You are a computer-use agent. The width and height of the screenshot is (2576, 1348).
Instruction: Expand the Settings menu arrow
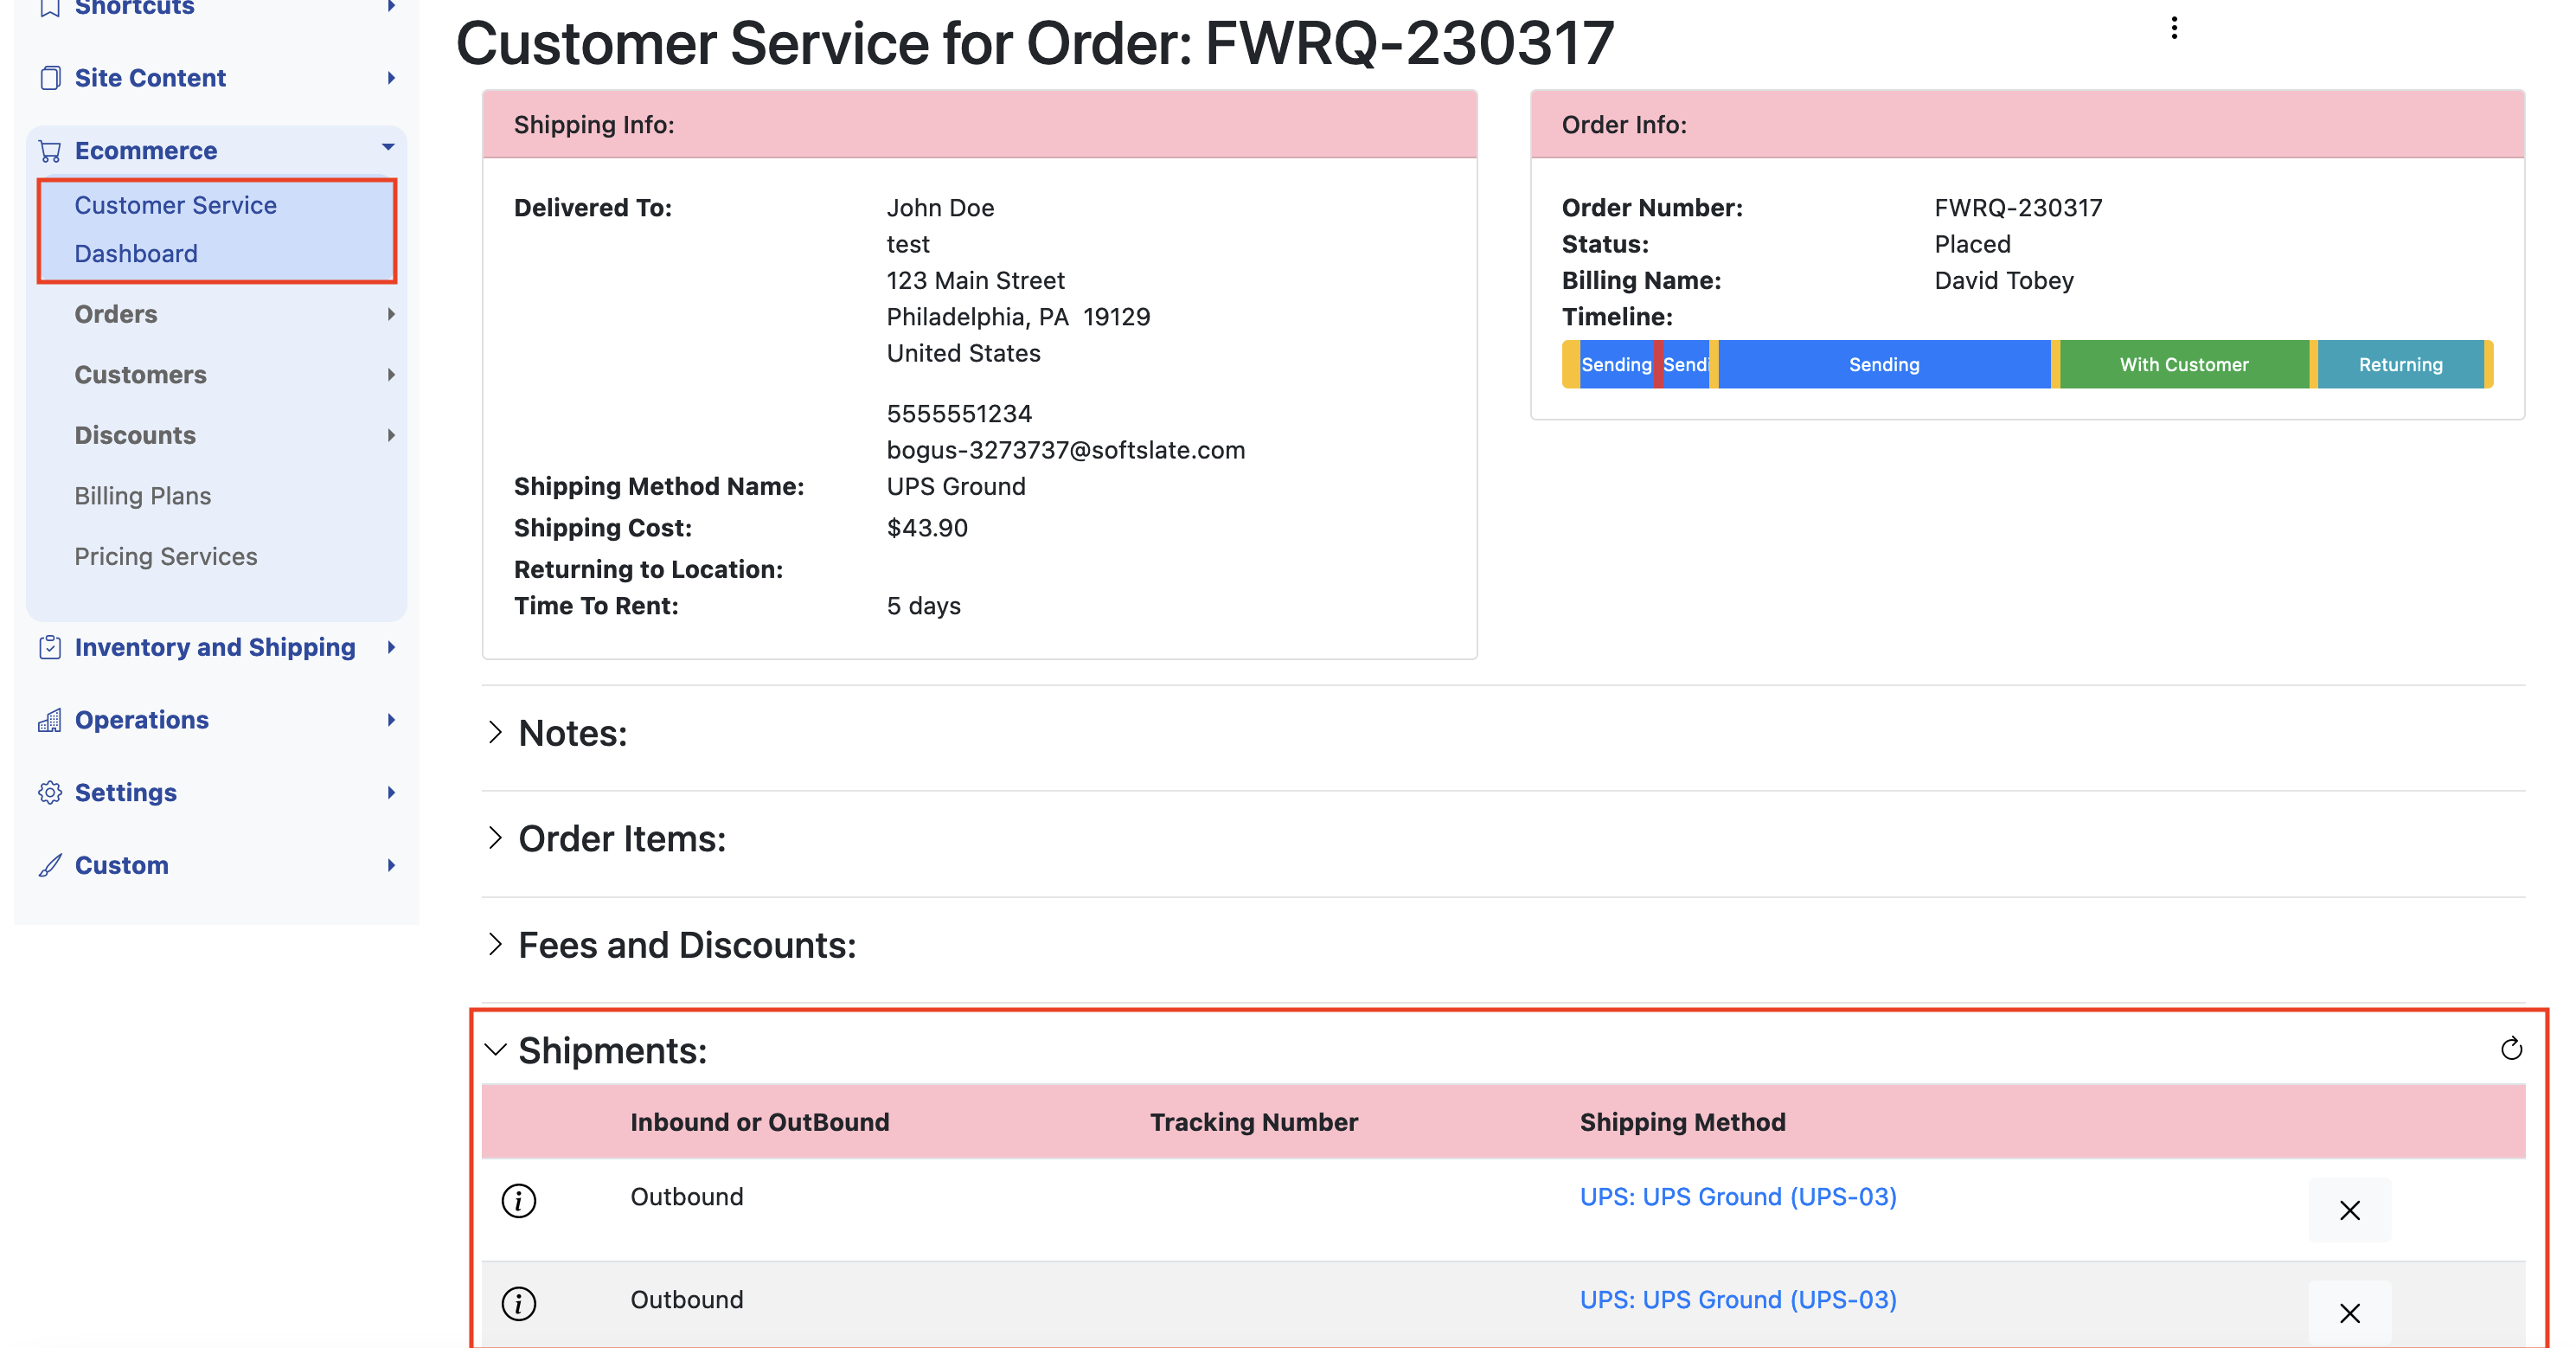391,793
